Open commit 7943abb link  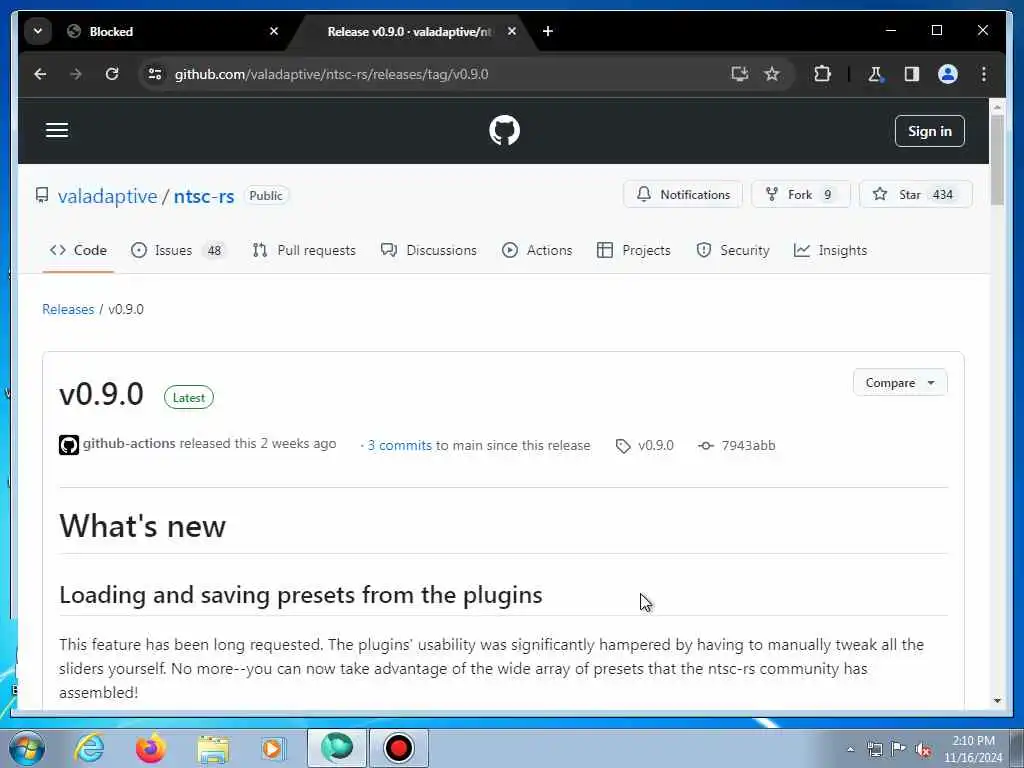(737, 445)
